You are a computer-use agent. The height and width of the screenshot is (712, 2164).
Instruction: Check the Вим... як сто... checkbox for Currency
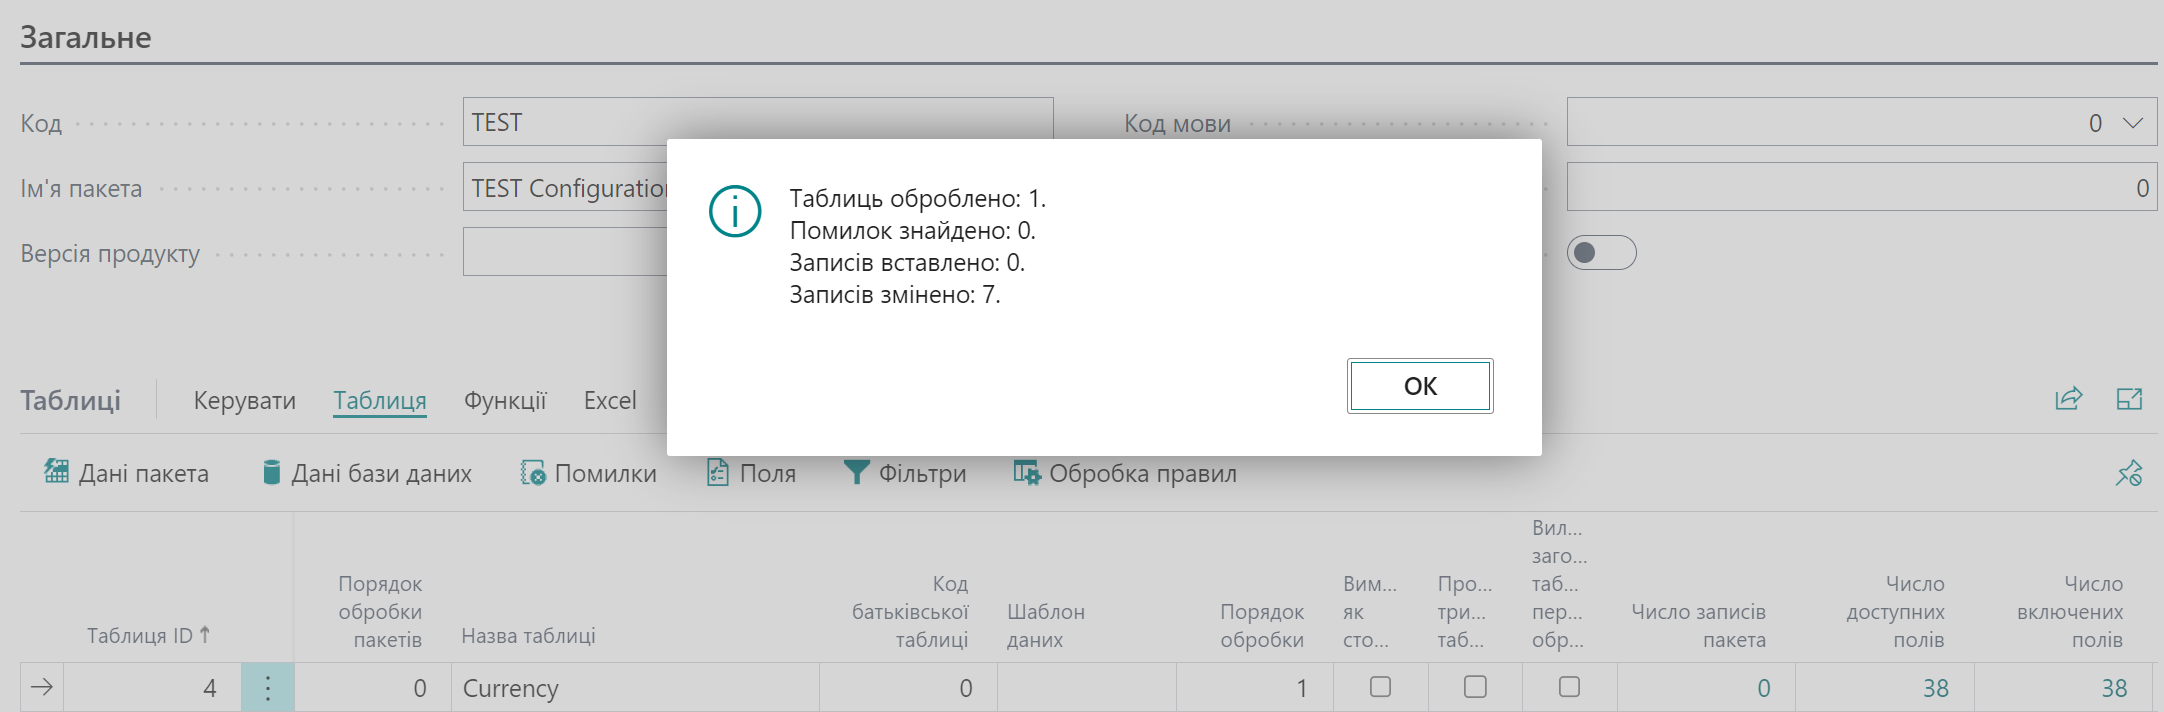pos(1380,687)
